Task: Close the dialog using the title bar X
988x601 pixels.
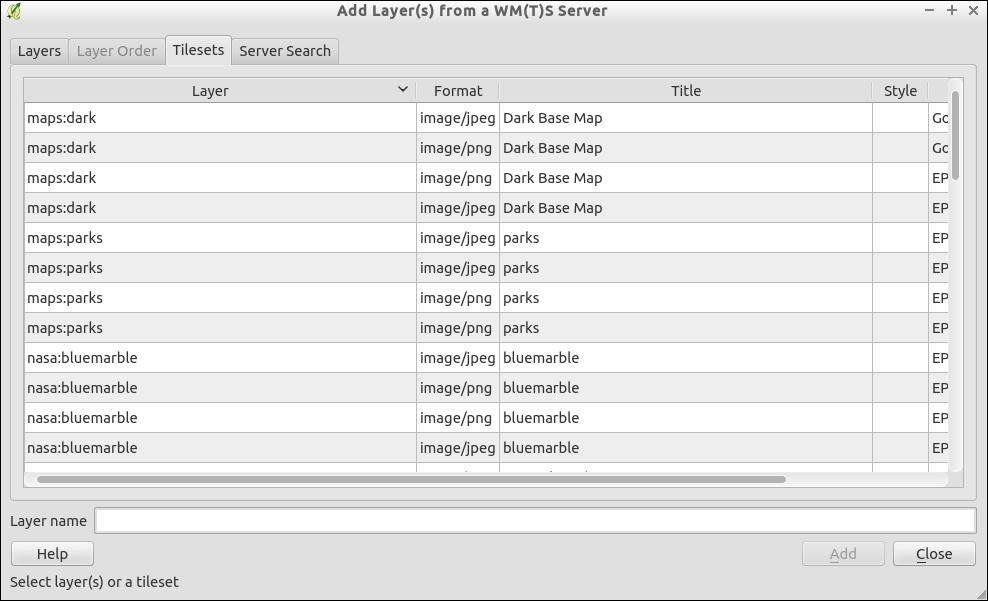Action: point(974,11)
